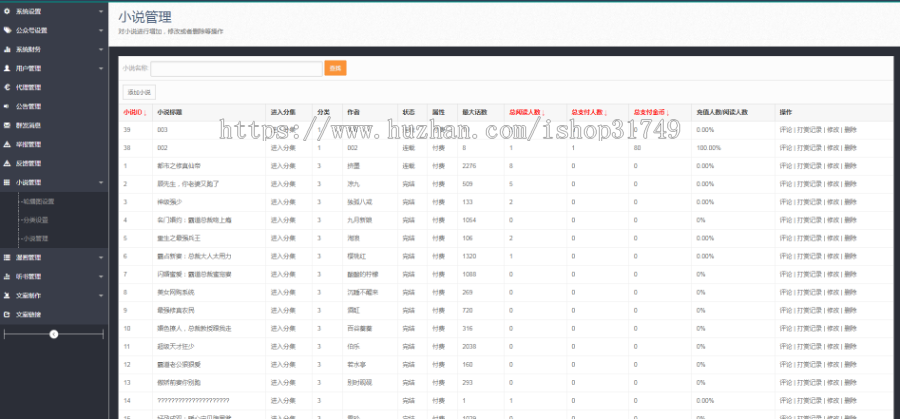Expand the 文案制作 menu arrow
The width and height of the screenshot is (900, 419).
[x=101, y=296]
